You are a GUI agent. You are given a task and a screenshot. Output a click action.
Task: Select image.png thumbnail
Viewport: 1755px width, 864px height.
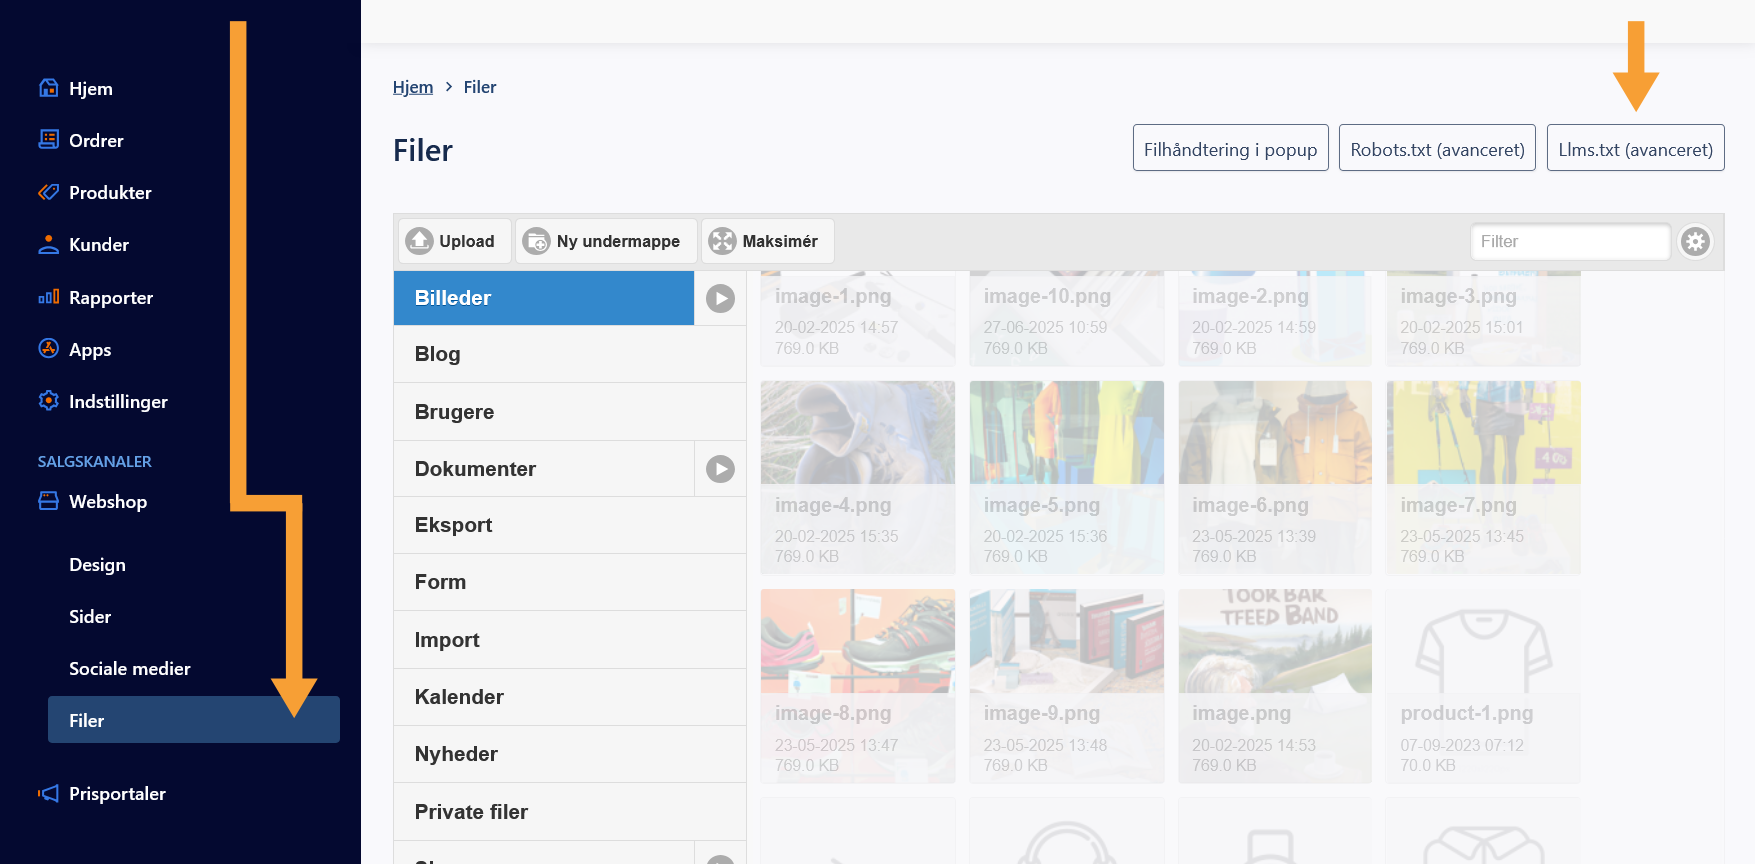click(x=1275, y=686)
